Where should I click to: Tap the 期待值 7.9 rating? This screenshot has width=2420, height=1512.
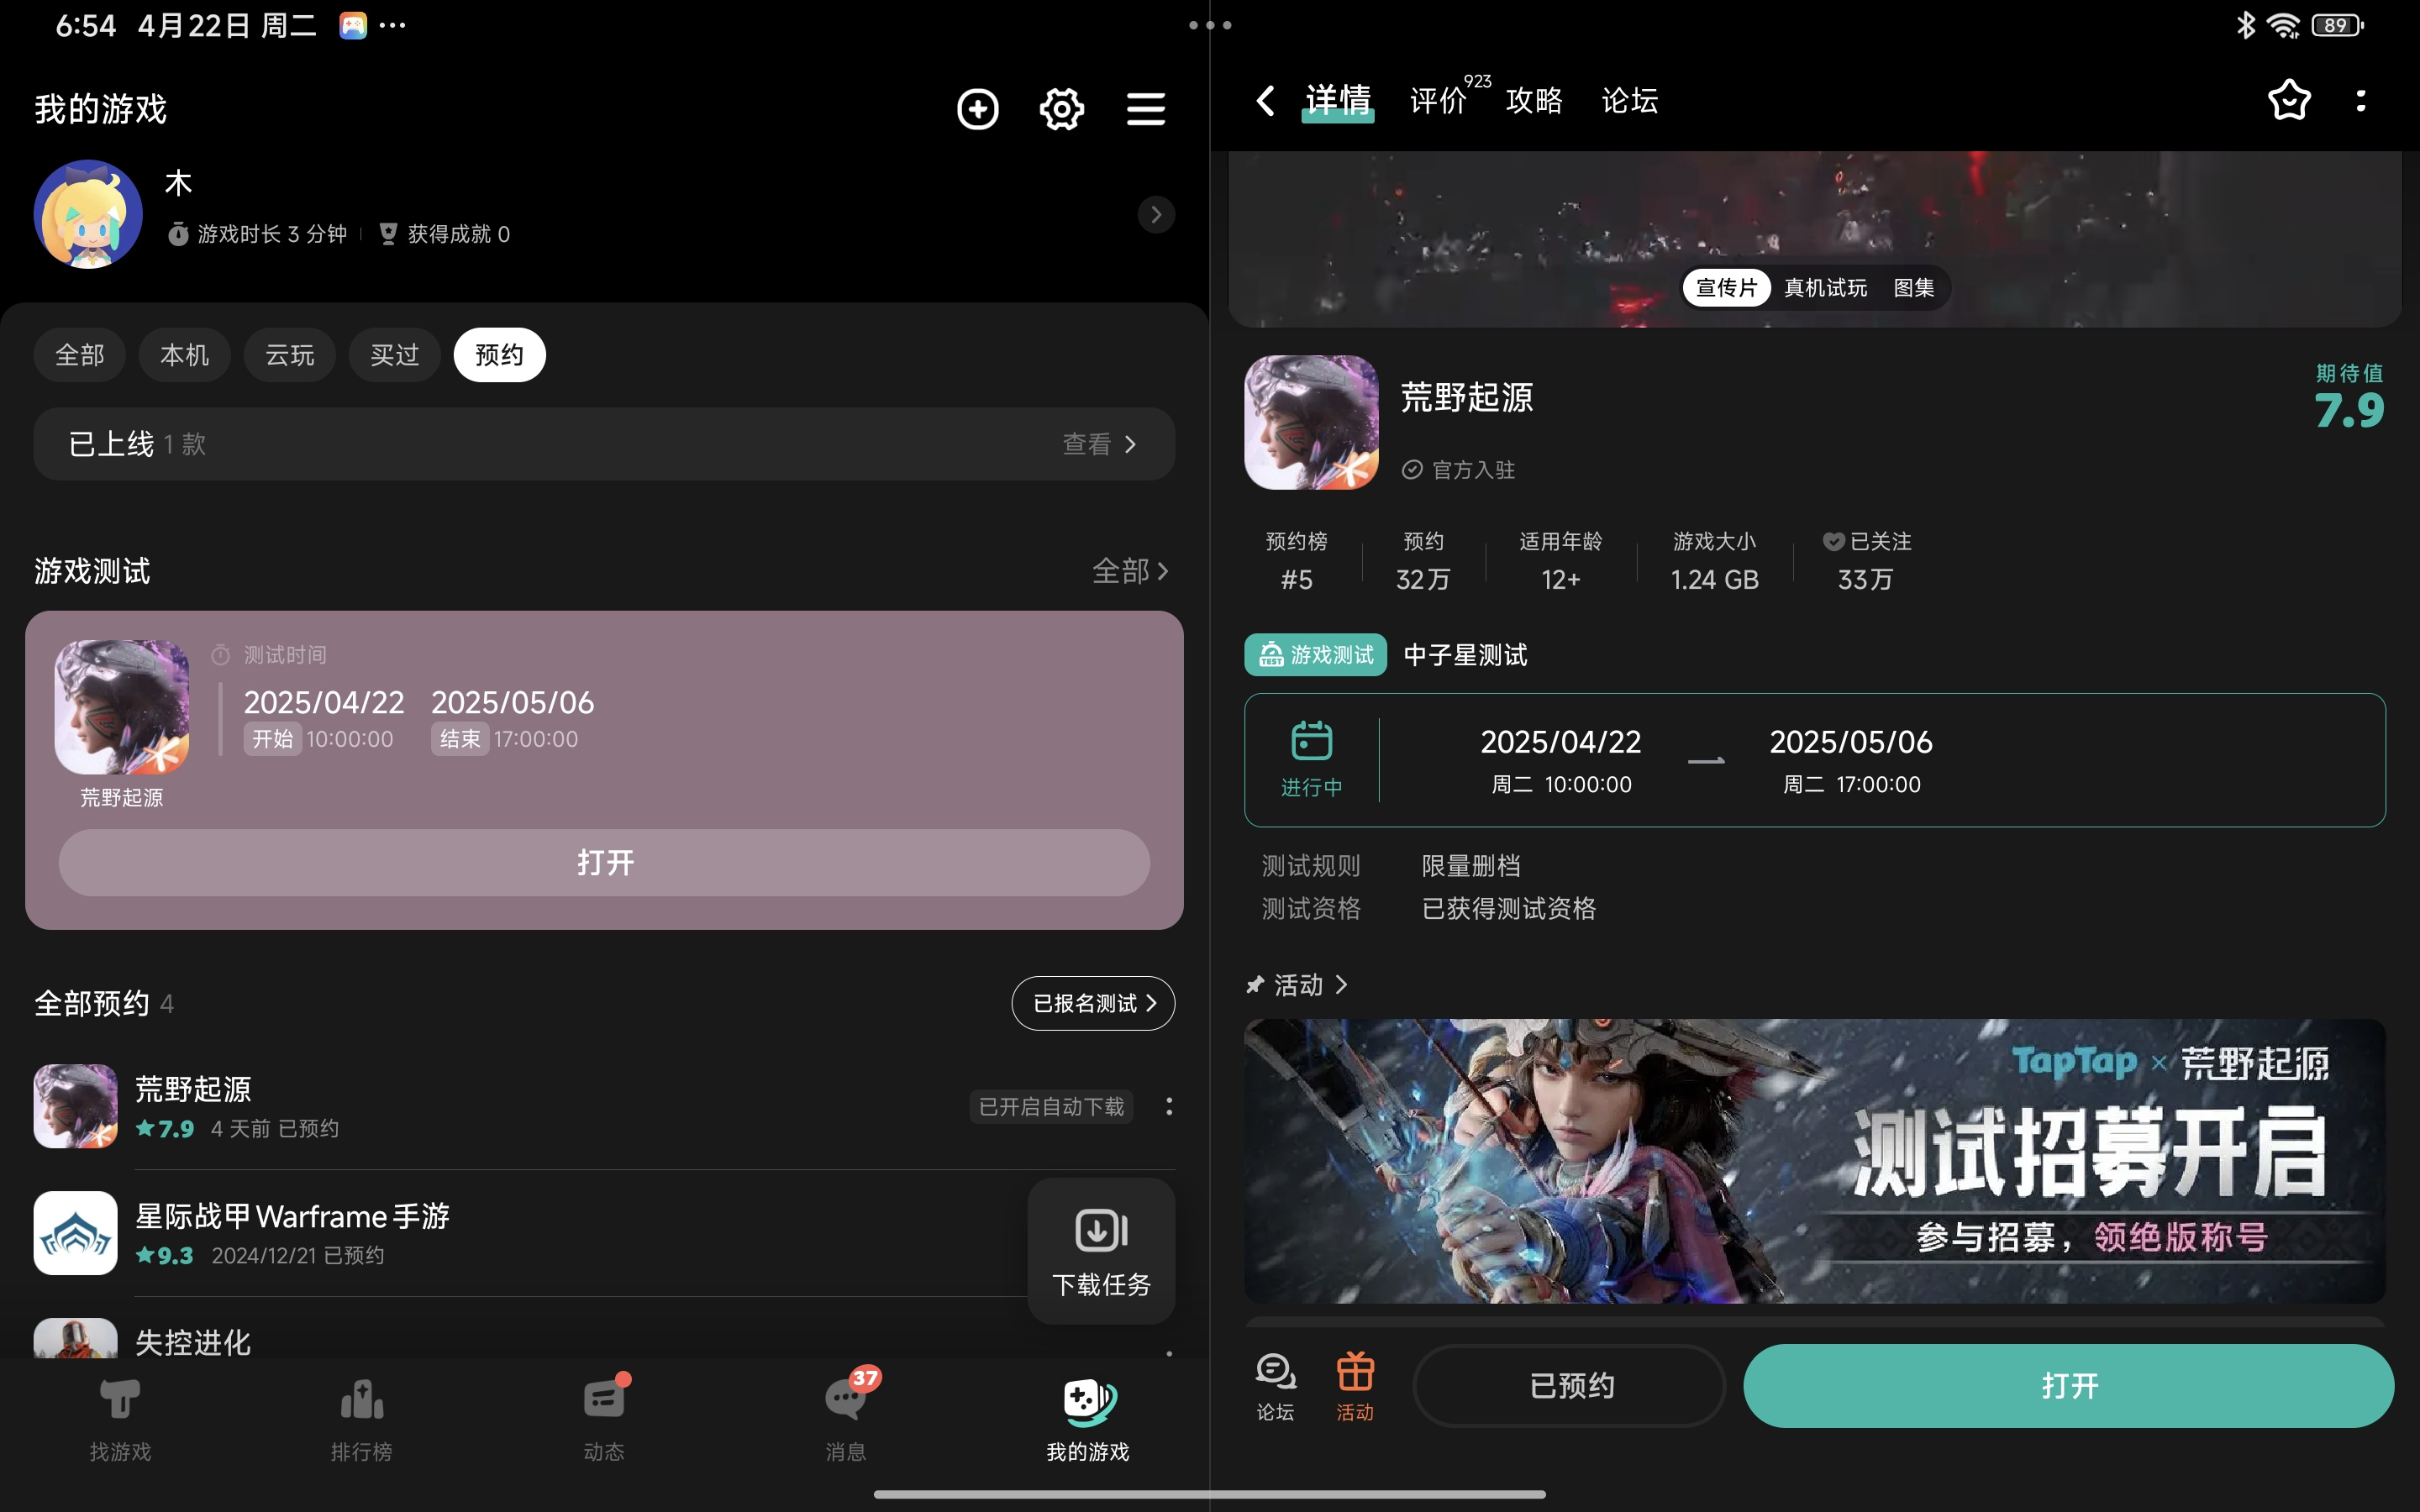coord(2349,398)
